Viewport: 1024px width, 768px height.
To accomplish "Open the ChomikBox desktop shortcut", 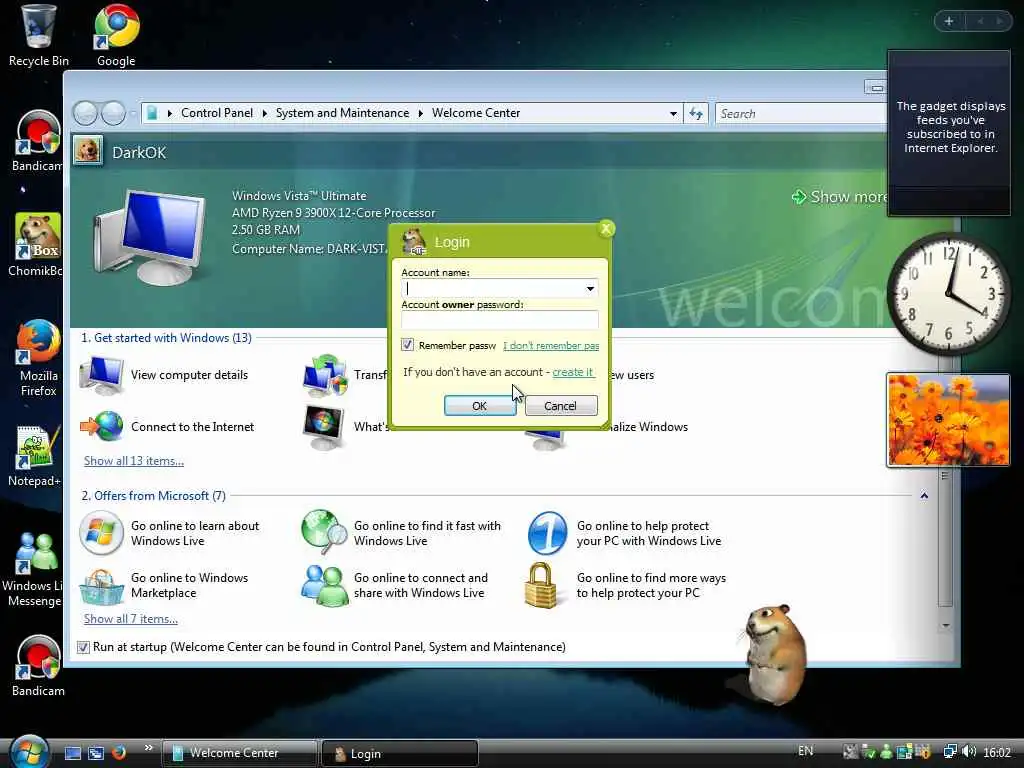I will pos(37,245).
